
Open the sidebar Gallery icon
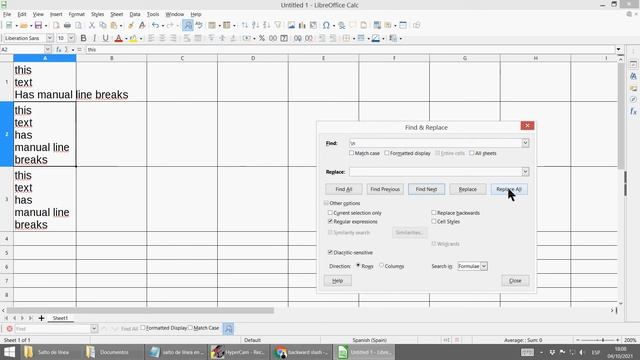[633, 88]
